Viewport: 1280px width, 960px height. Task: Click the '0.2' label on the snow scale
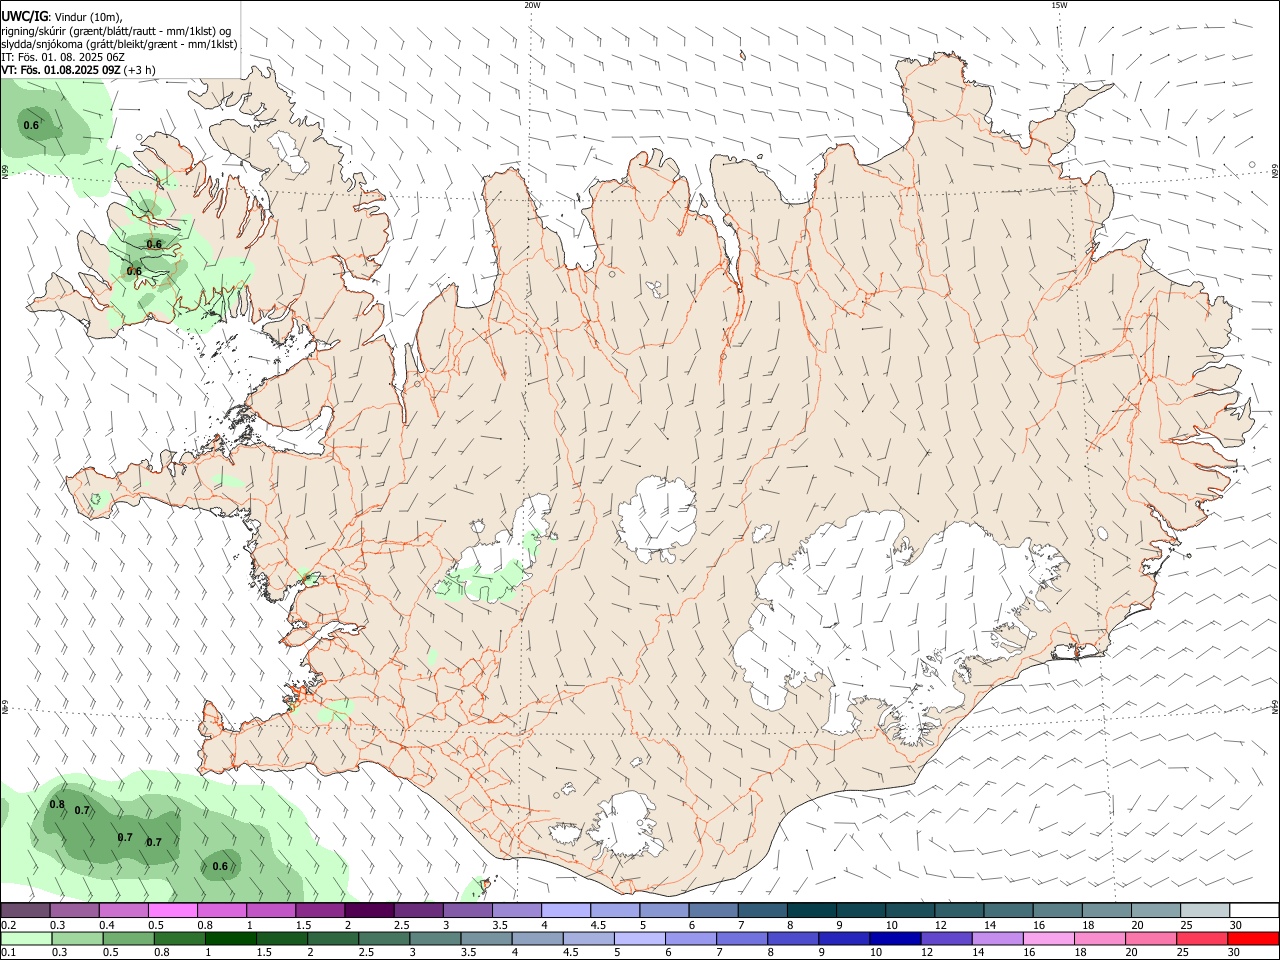click(8, 925)
